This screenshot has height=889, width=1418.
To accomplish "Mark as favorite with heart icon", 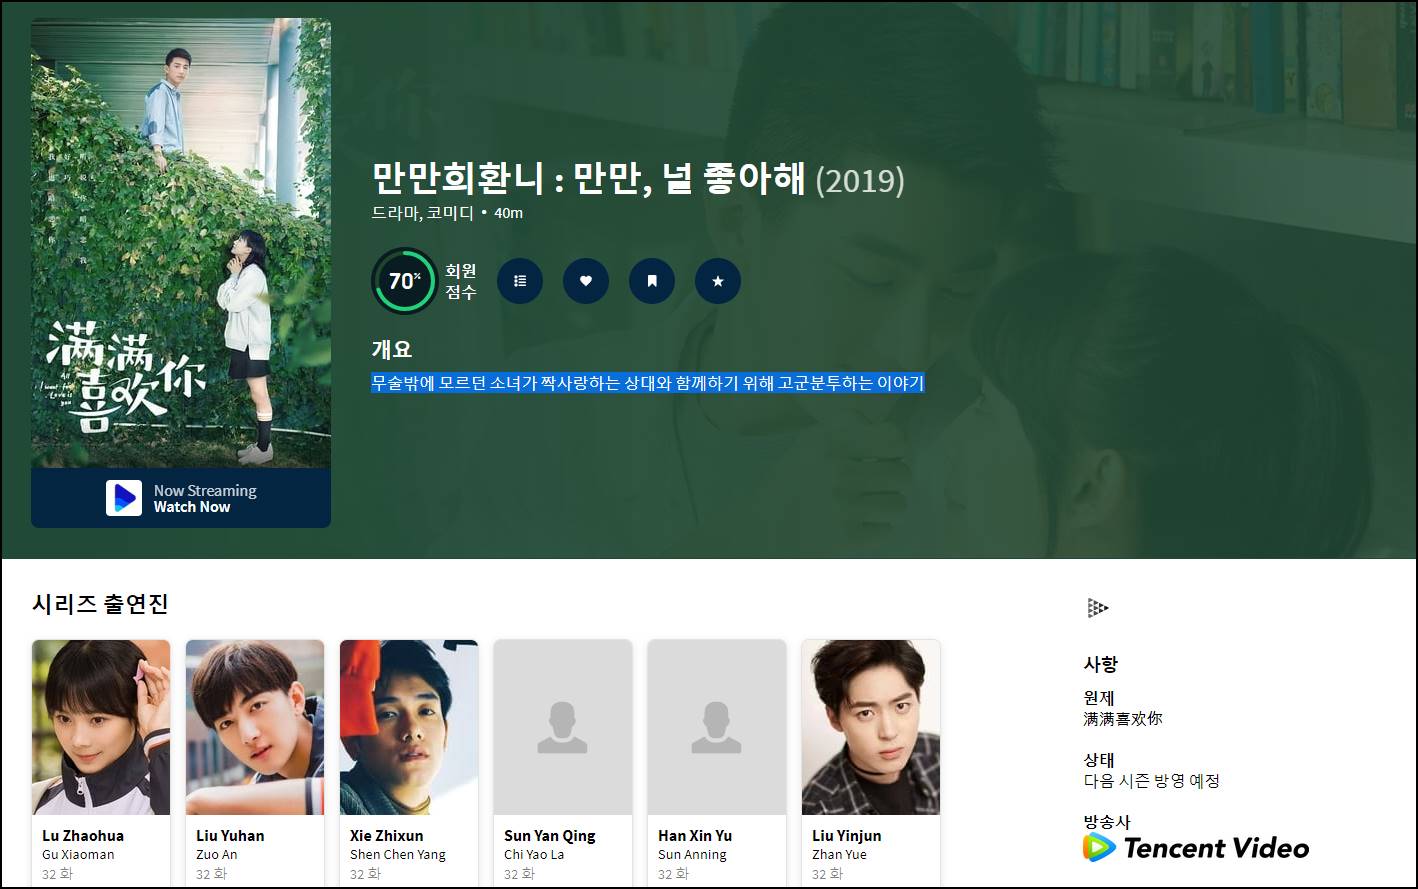I will (586, 281).
